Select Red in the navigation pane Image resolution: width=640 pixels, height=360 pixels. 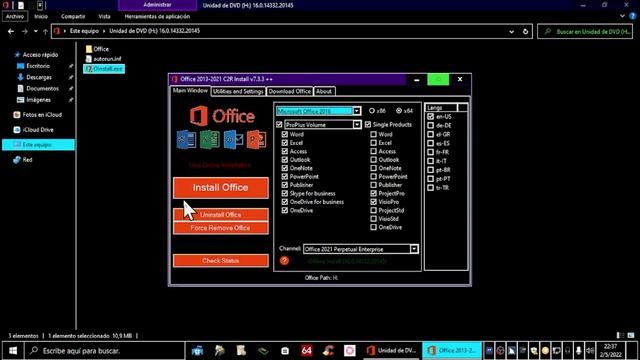(x=22, y=160)
